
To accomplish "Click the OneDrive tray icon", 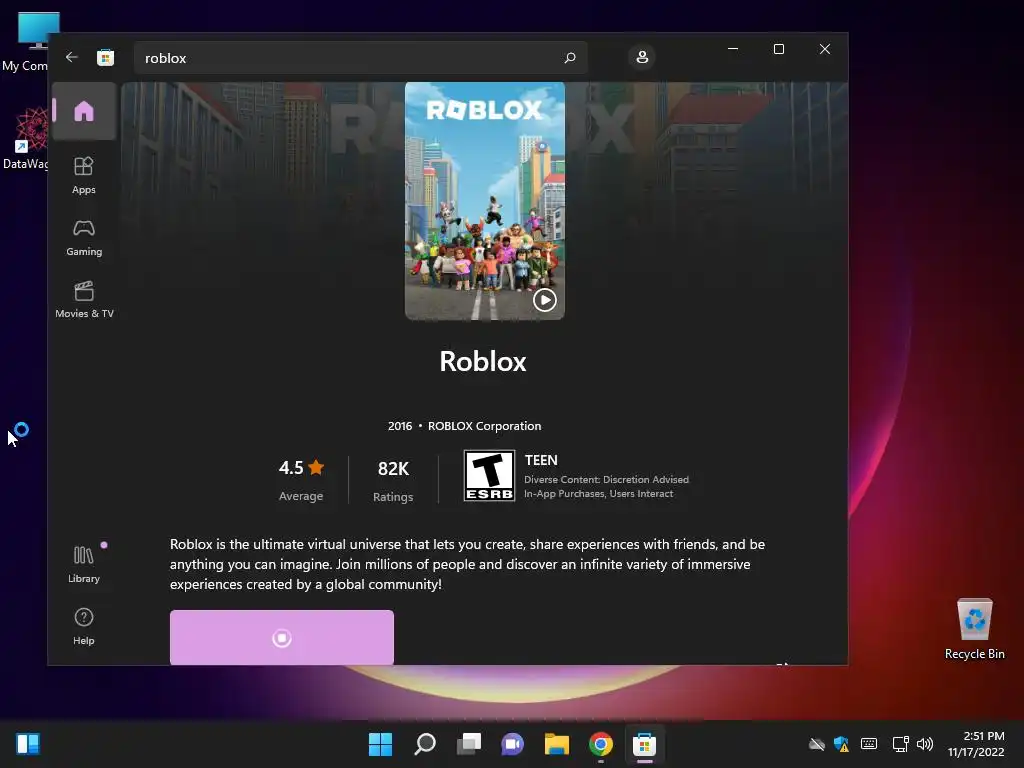I will point(816,744).
